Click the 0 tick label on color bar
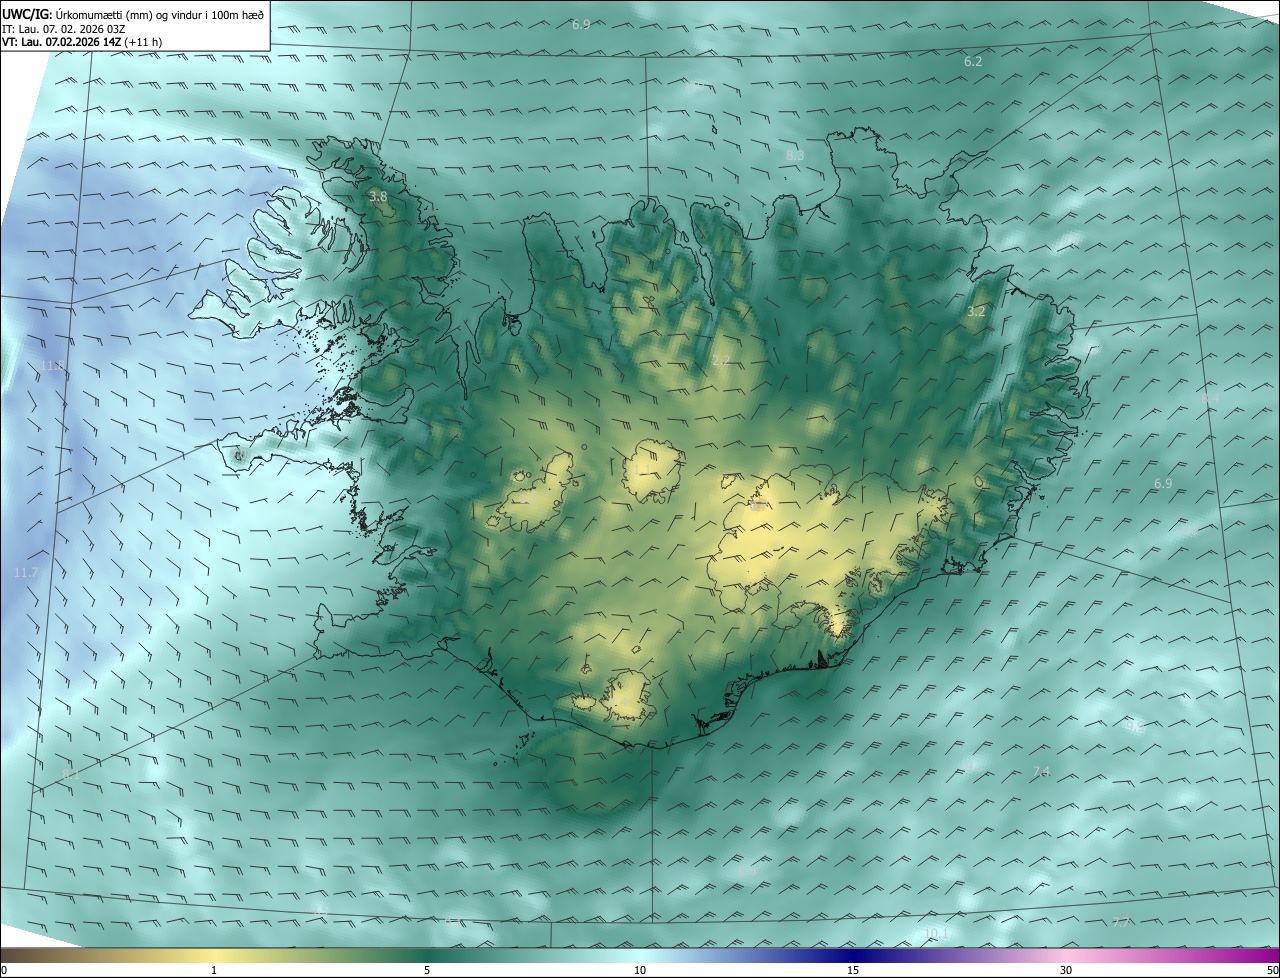Image resolution: width=1280 pixels, height=978 pixels. (x=4, y=970)
